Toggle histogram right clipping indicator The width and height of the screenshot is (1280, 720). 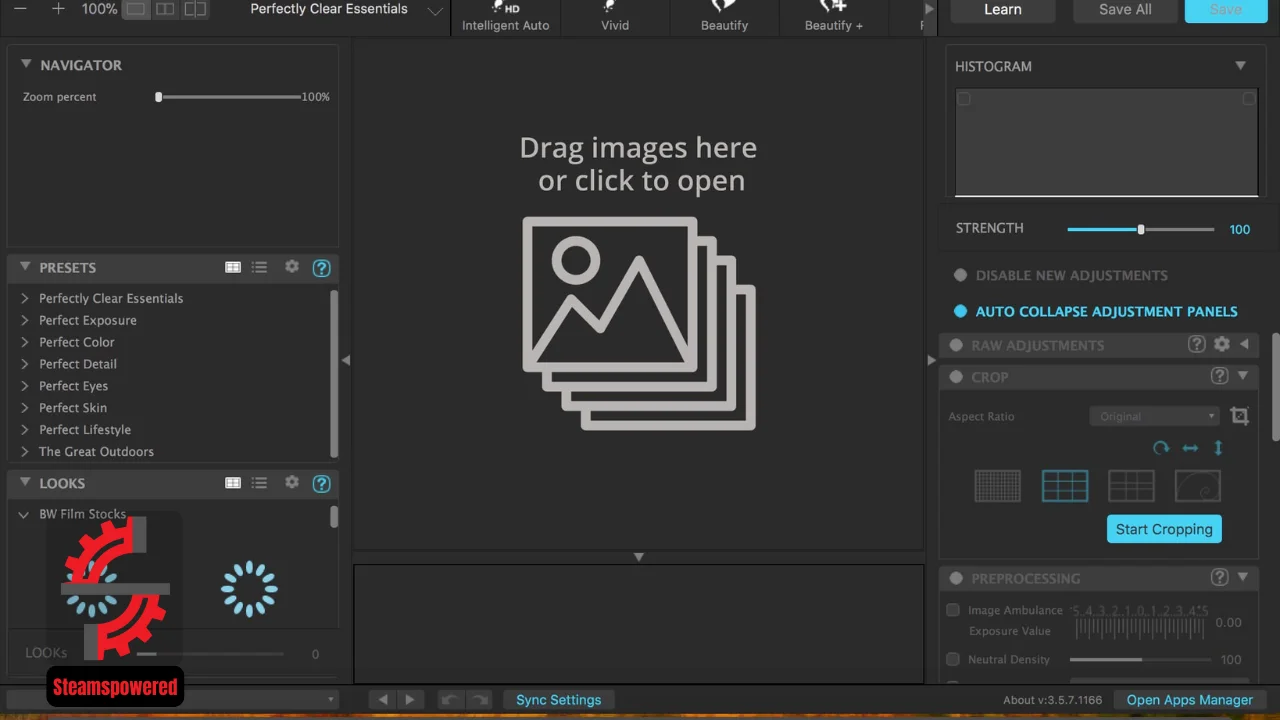point(1249,99)
